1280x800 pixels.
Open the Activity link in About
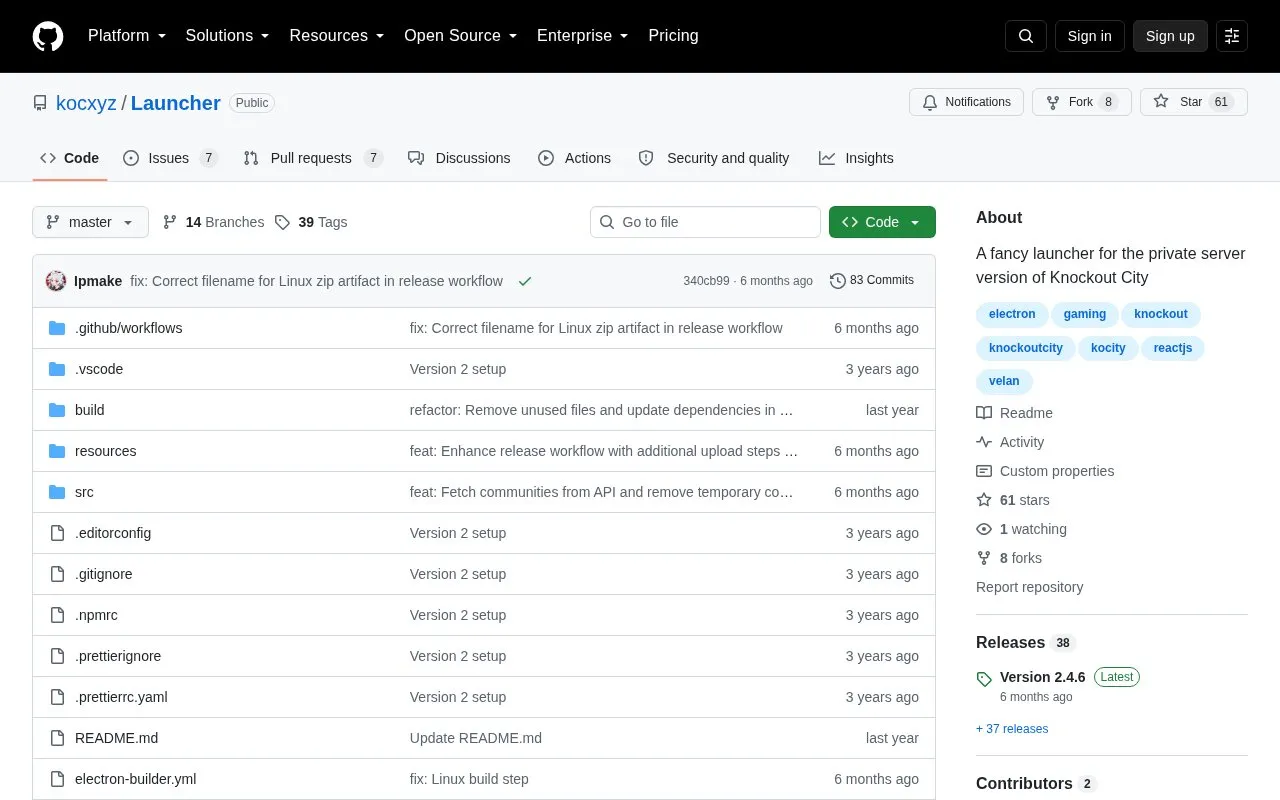click(1011, 442)
